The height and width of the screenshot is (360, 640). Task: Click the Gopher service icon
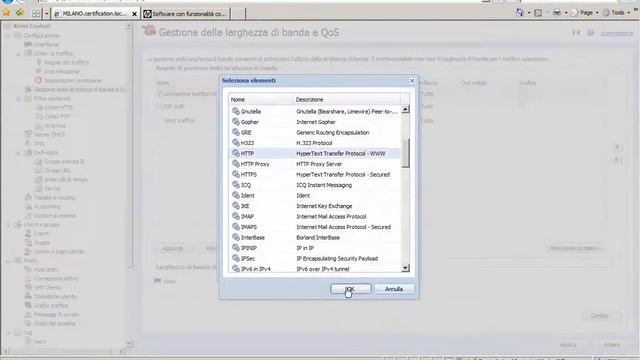click(236, 122)
